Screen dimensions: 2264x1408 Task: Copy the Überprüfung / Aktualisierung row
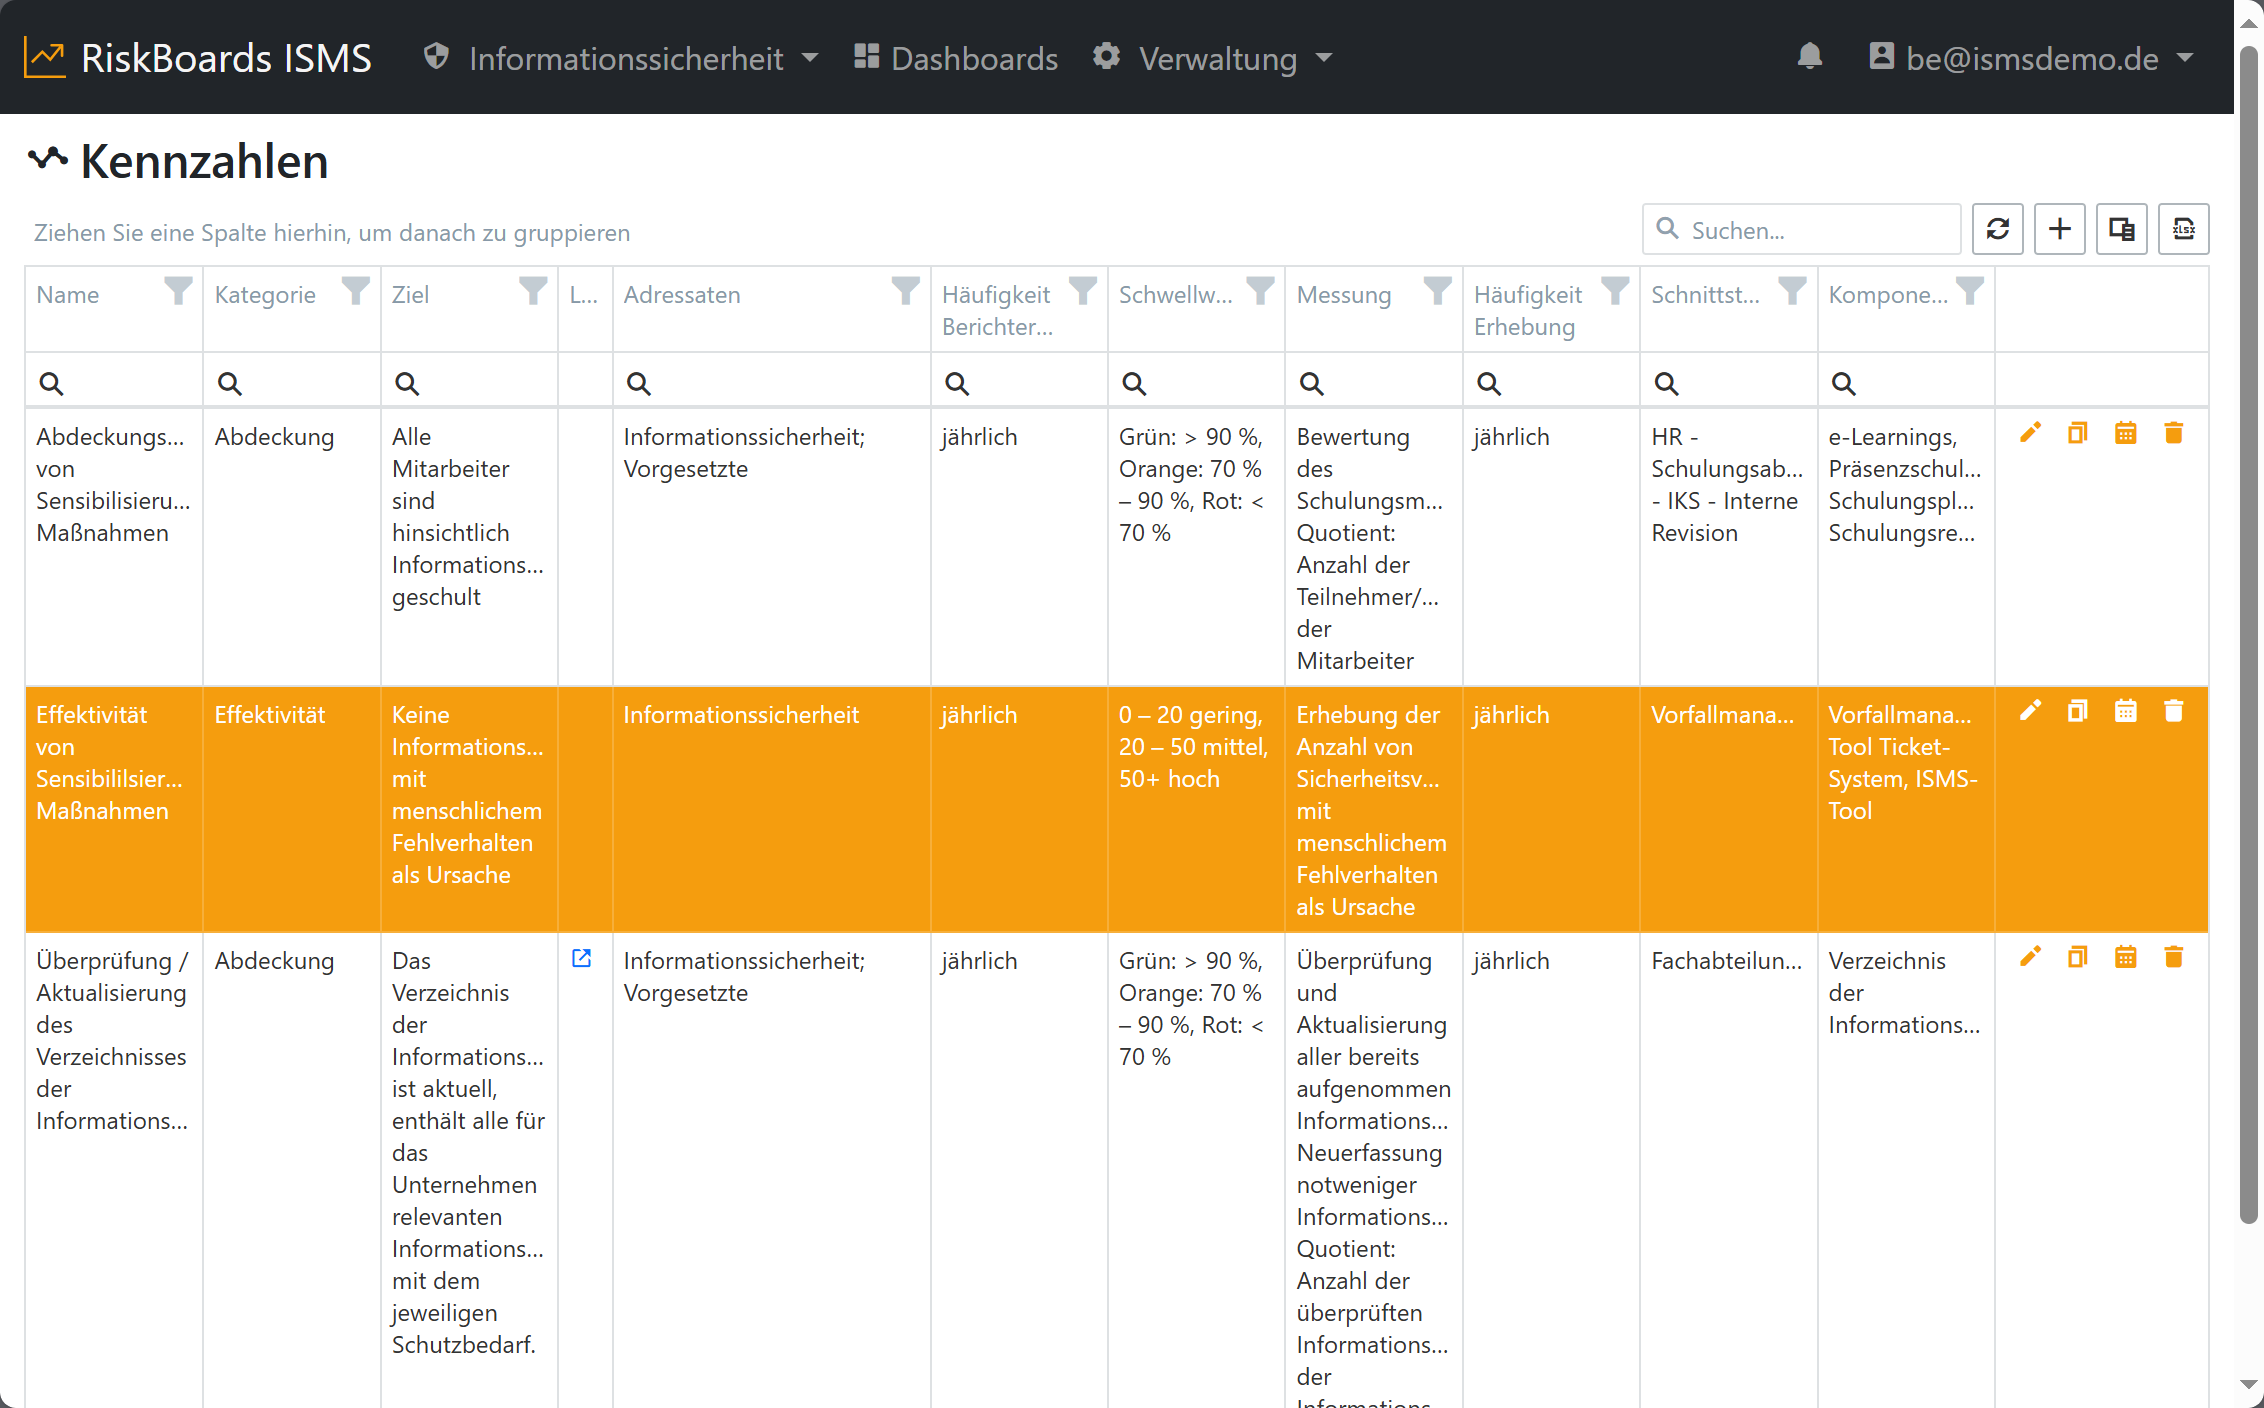tap(2078, 957)
